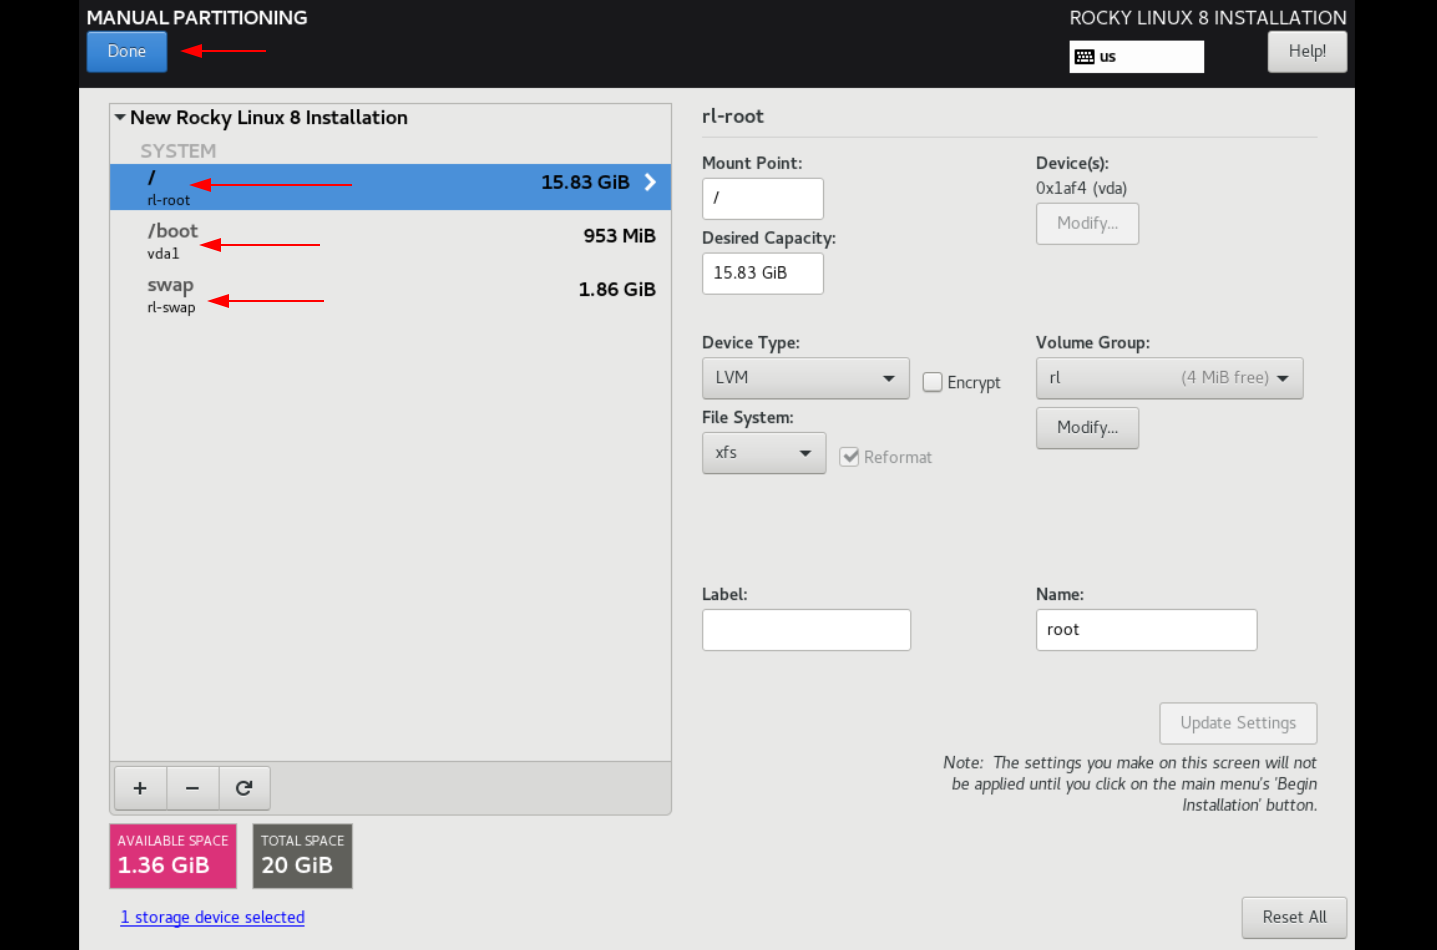
Task: Click the Name input field containing root
Action: coord(1146,630)
